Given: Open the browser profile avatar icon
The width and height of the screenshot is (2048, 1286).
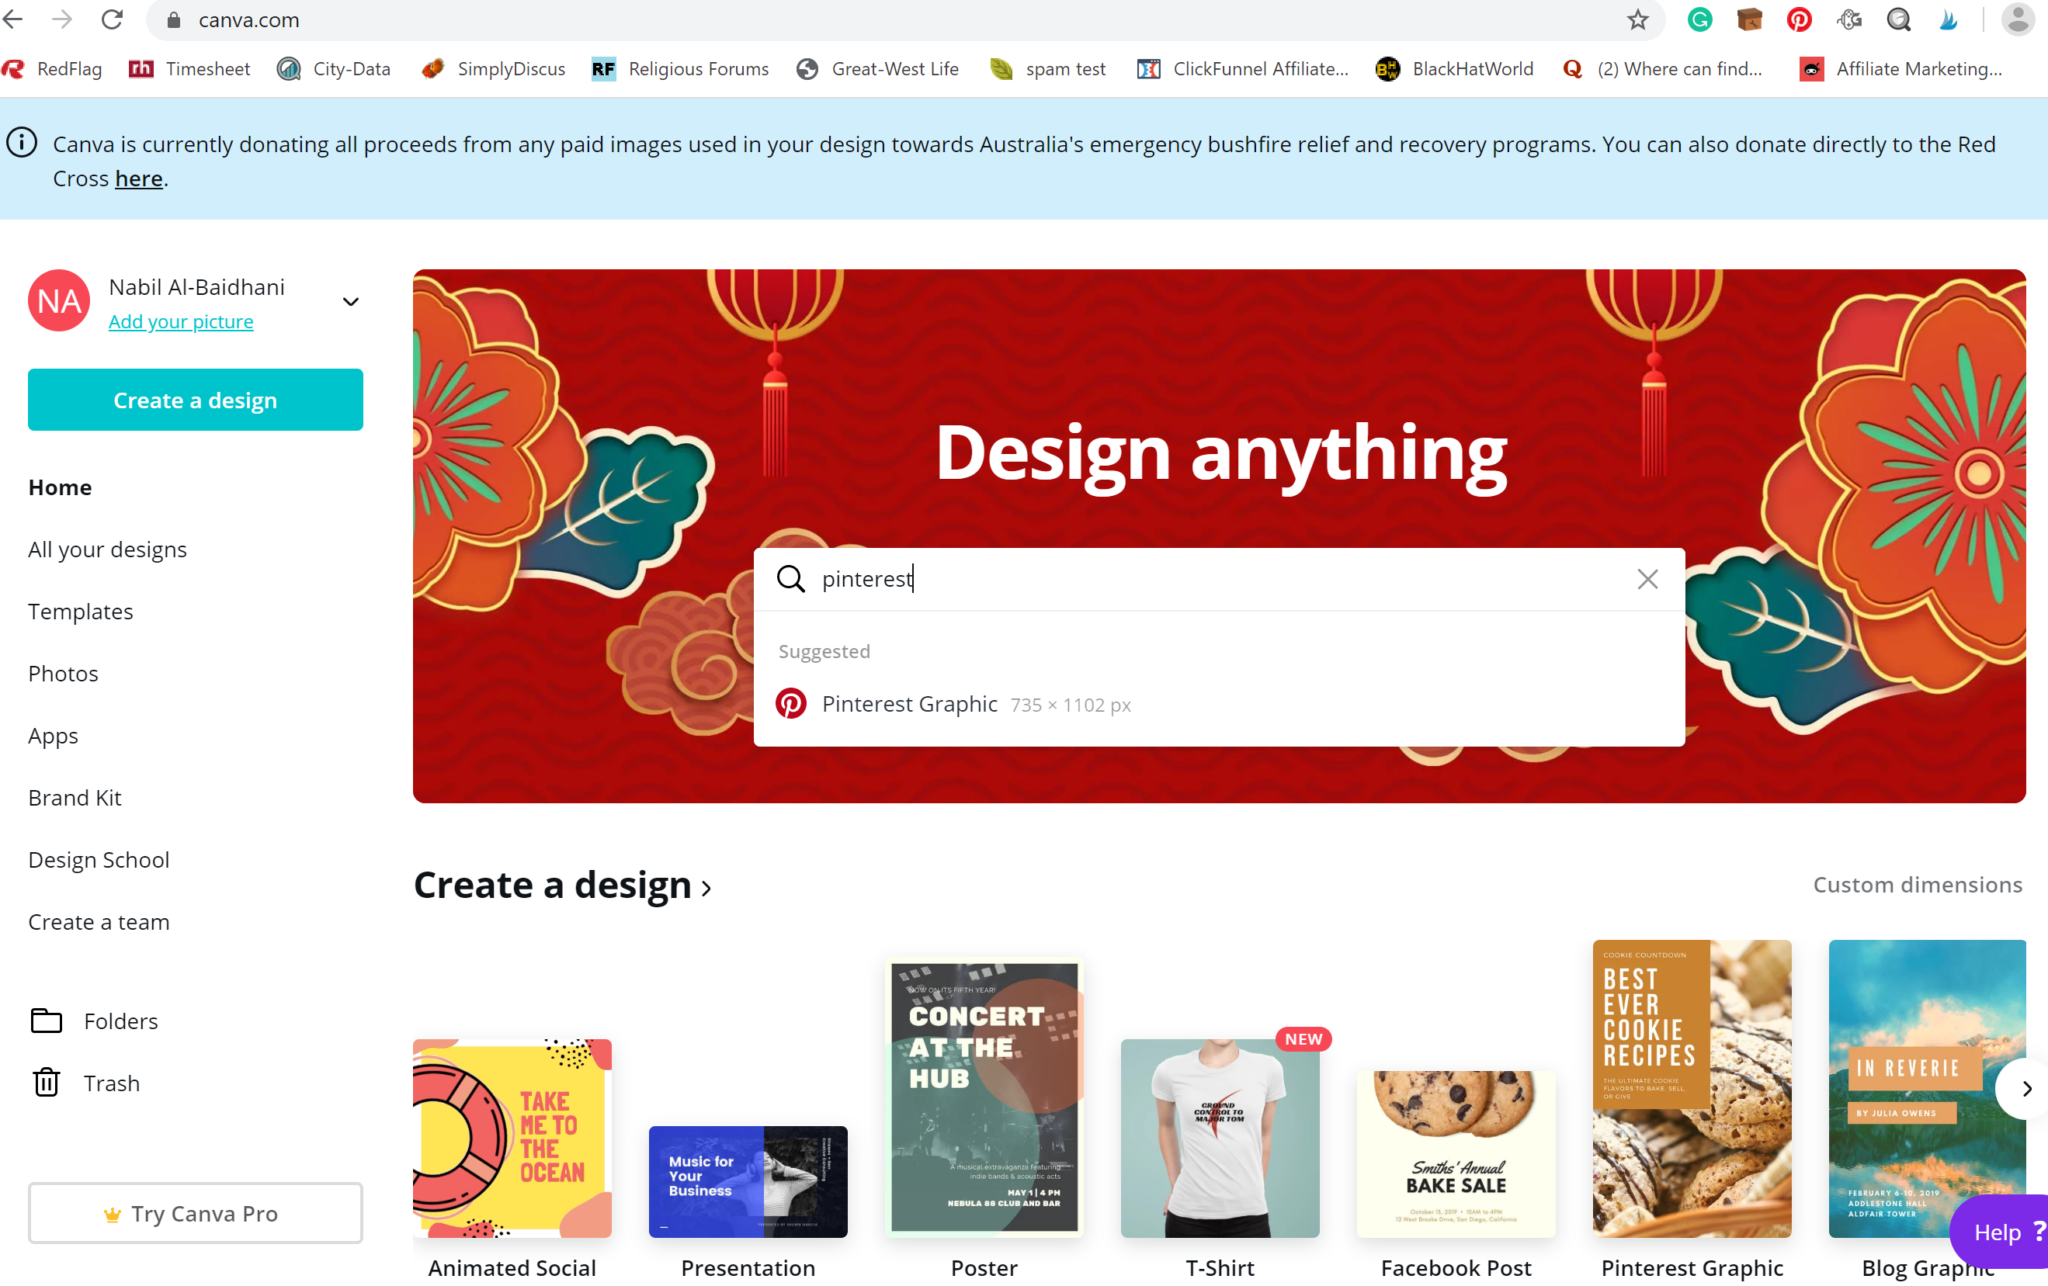Looking at the screenshot, I should click(x=2017, y=20).
